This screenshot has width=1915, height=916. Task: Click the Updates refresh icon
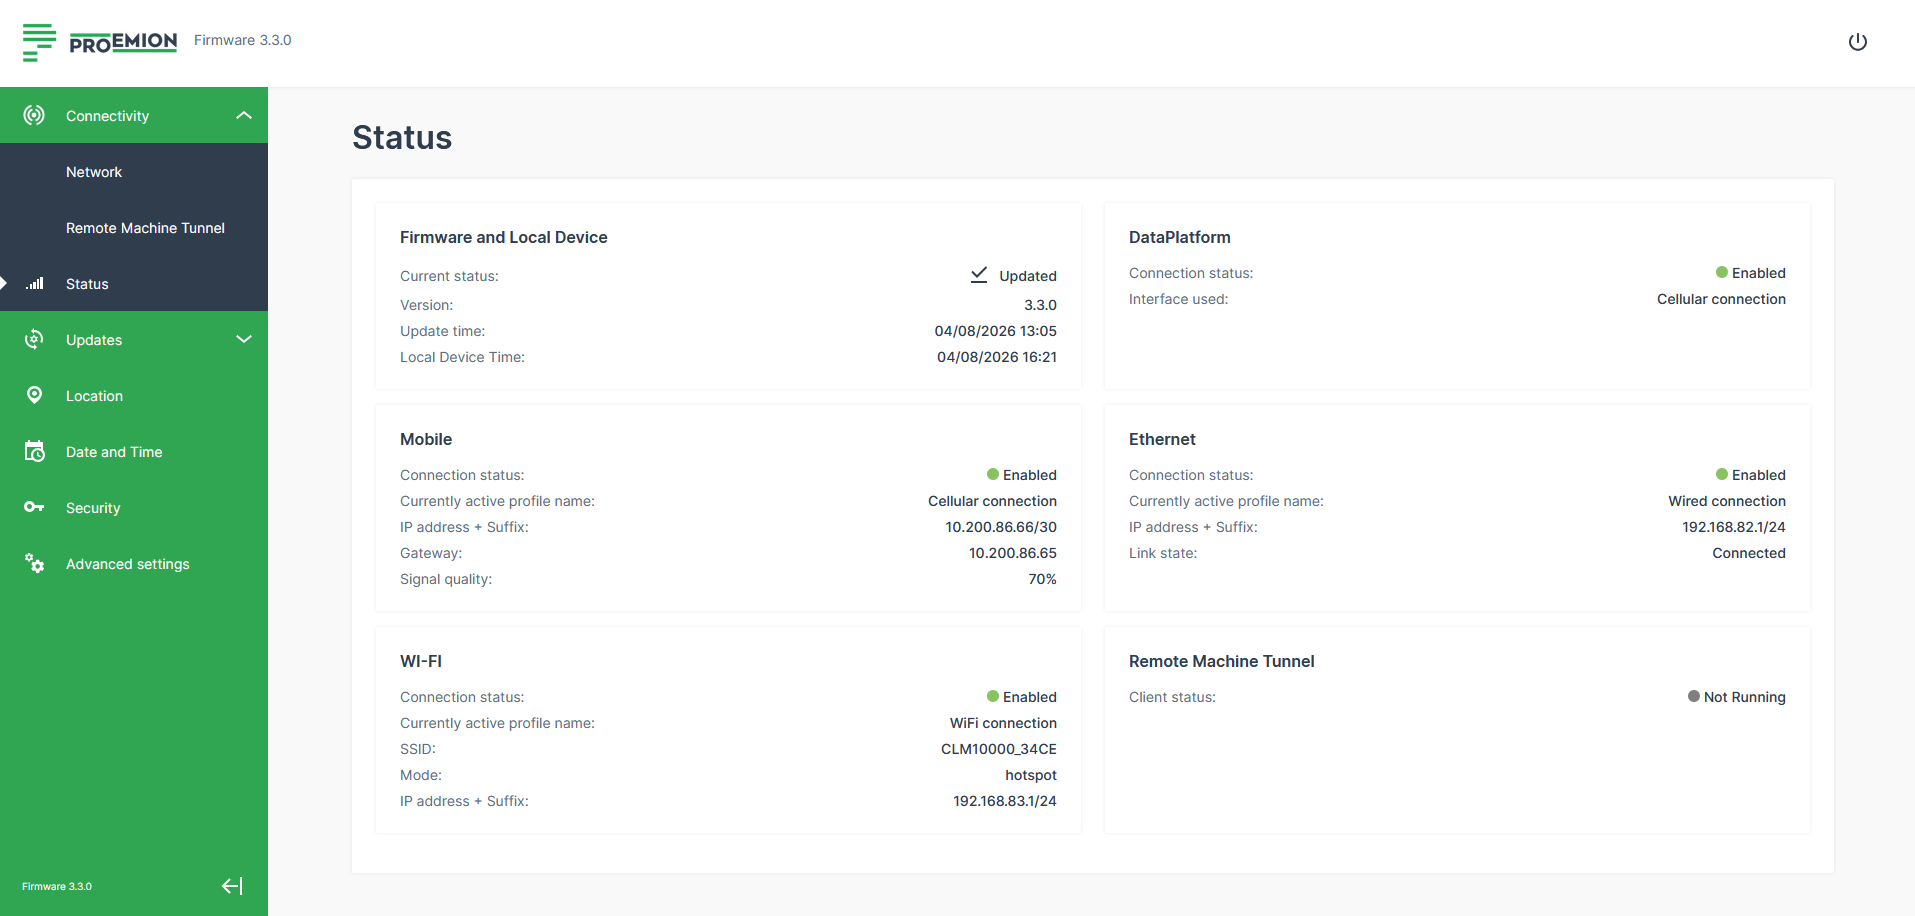34,340
